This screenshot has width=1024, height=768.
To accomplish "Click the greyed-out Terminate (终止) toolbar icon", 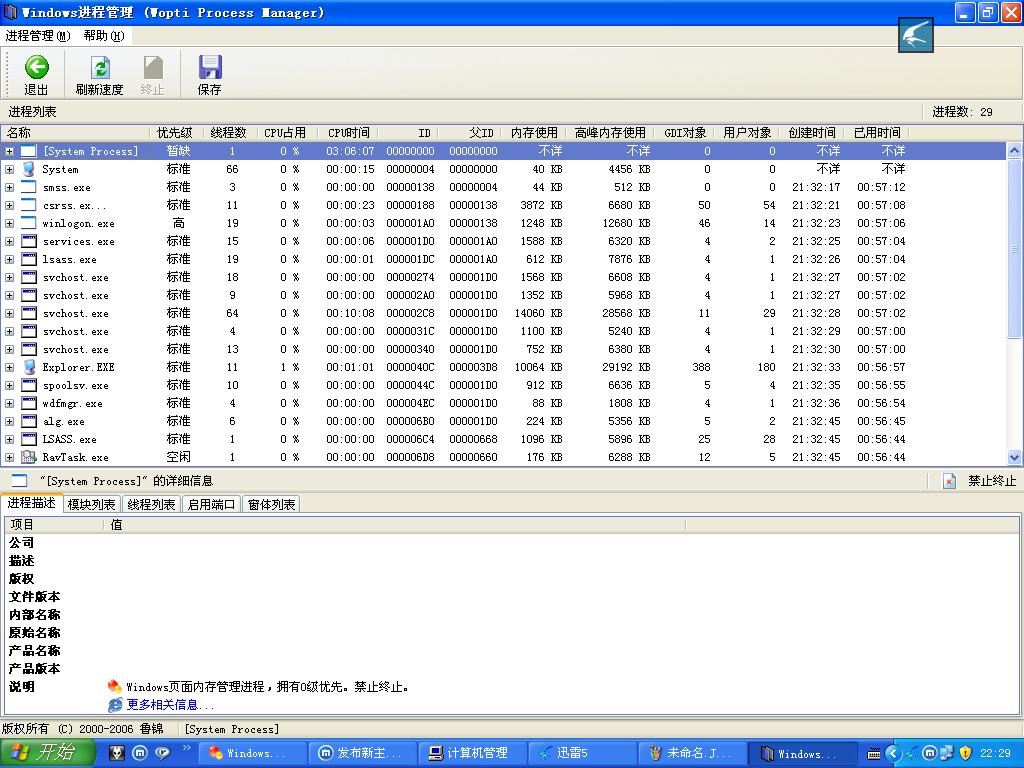I will coord(153,67).
